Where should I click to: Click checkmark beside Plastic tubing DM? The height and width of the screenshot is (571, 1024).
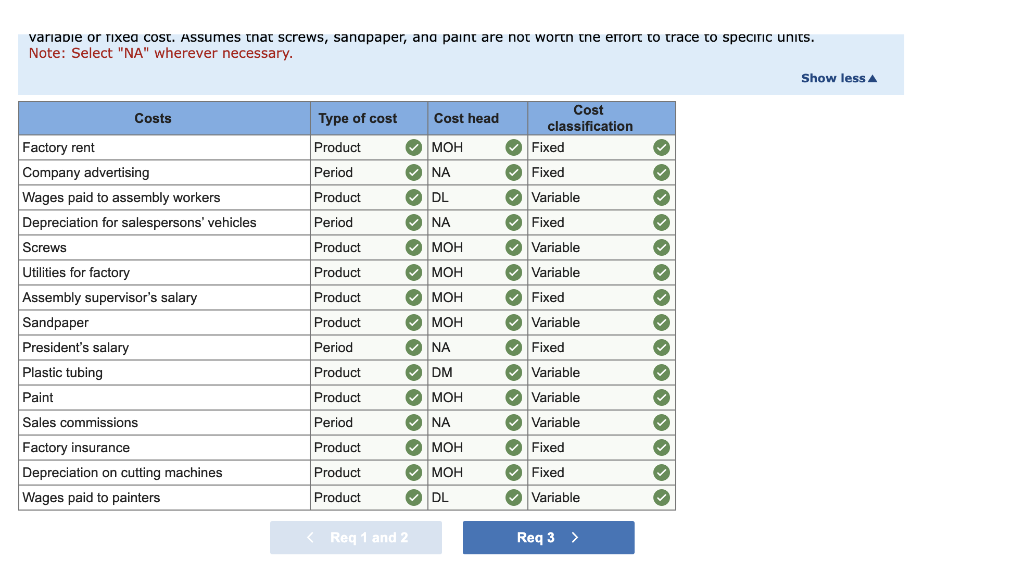click(513, 372)
